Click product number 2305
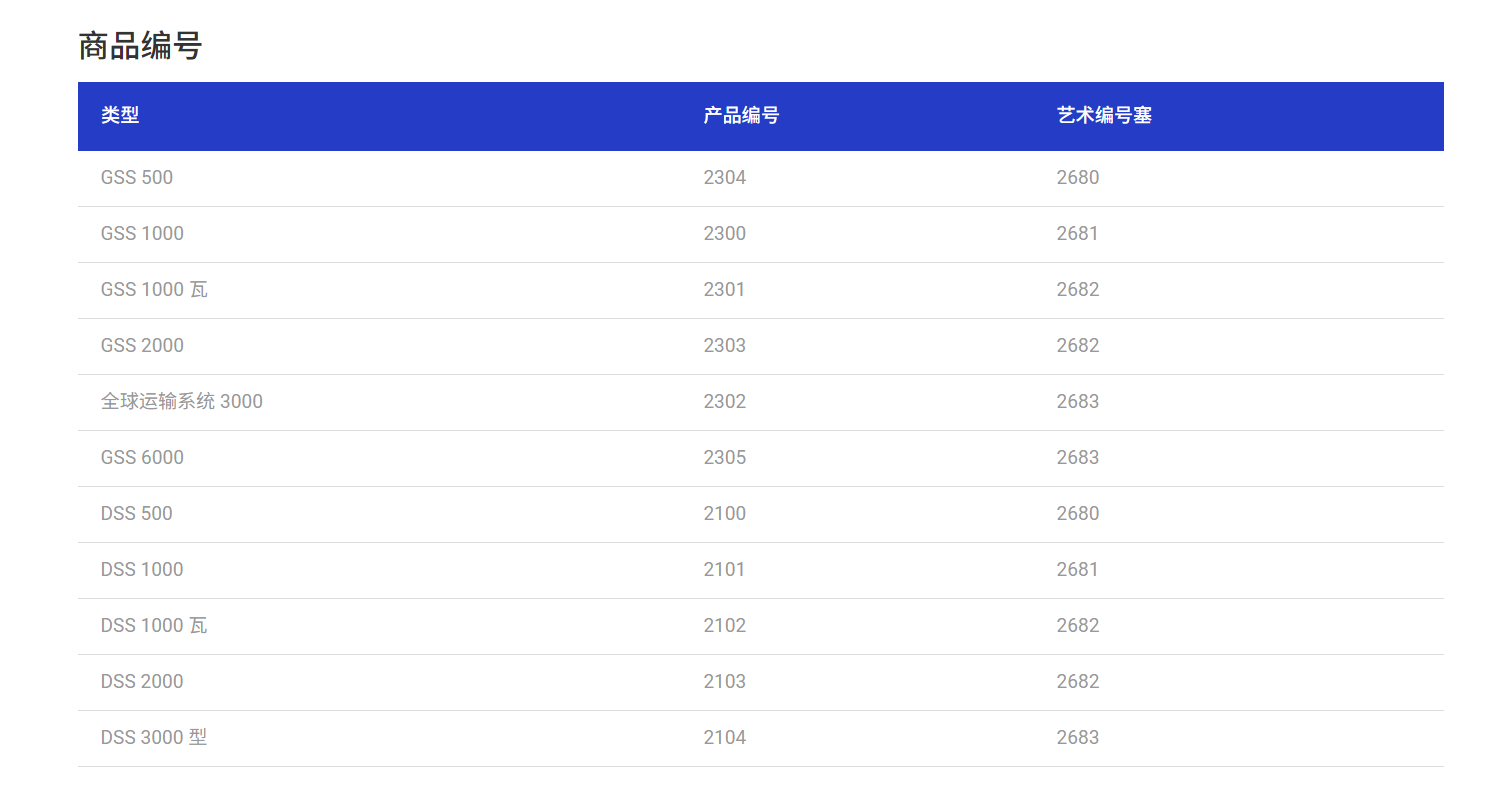The image size is (1498, 812). [725, 458]
